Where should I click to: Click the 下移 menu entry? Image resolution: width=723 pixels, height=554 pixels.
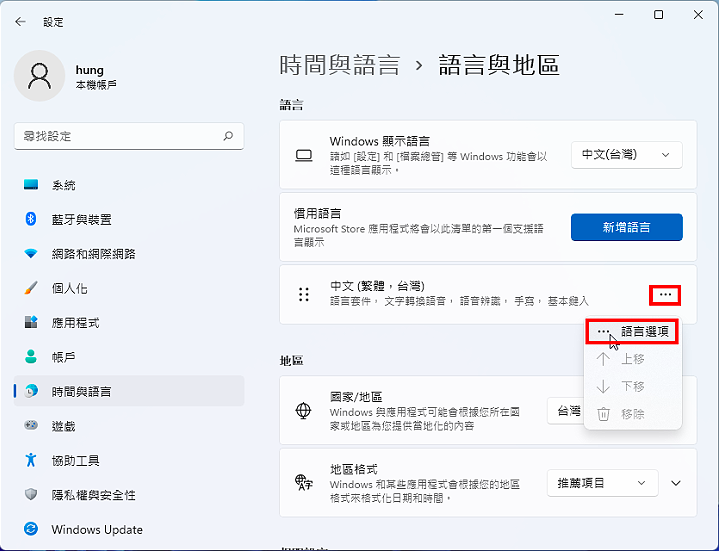click(x=633, y=387)
